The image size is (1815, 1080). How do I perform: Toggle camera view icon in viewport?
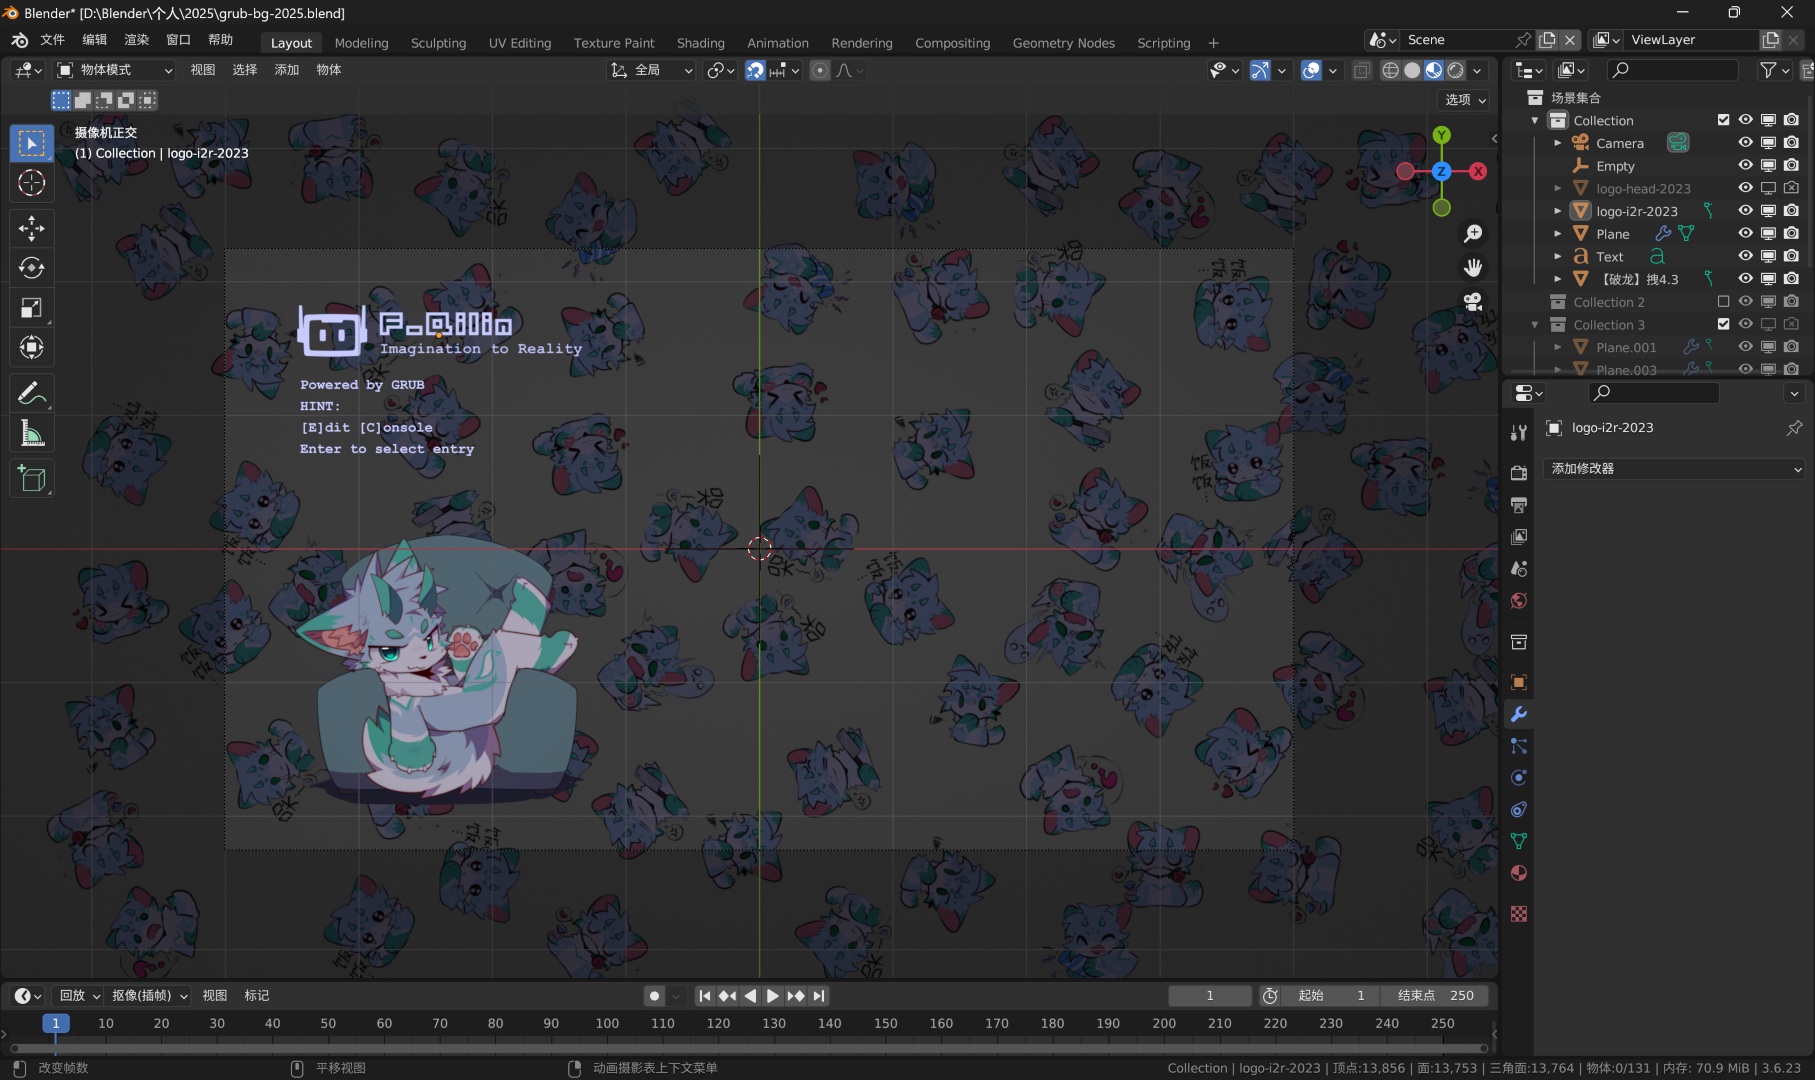click(x=1472, y=302)
